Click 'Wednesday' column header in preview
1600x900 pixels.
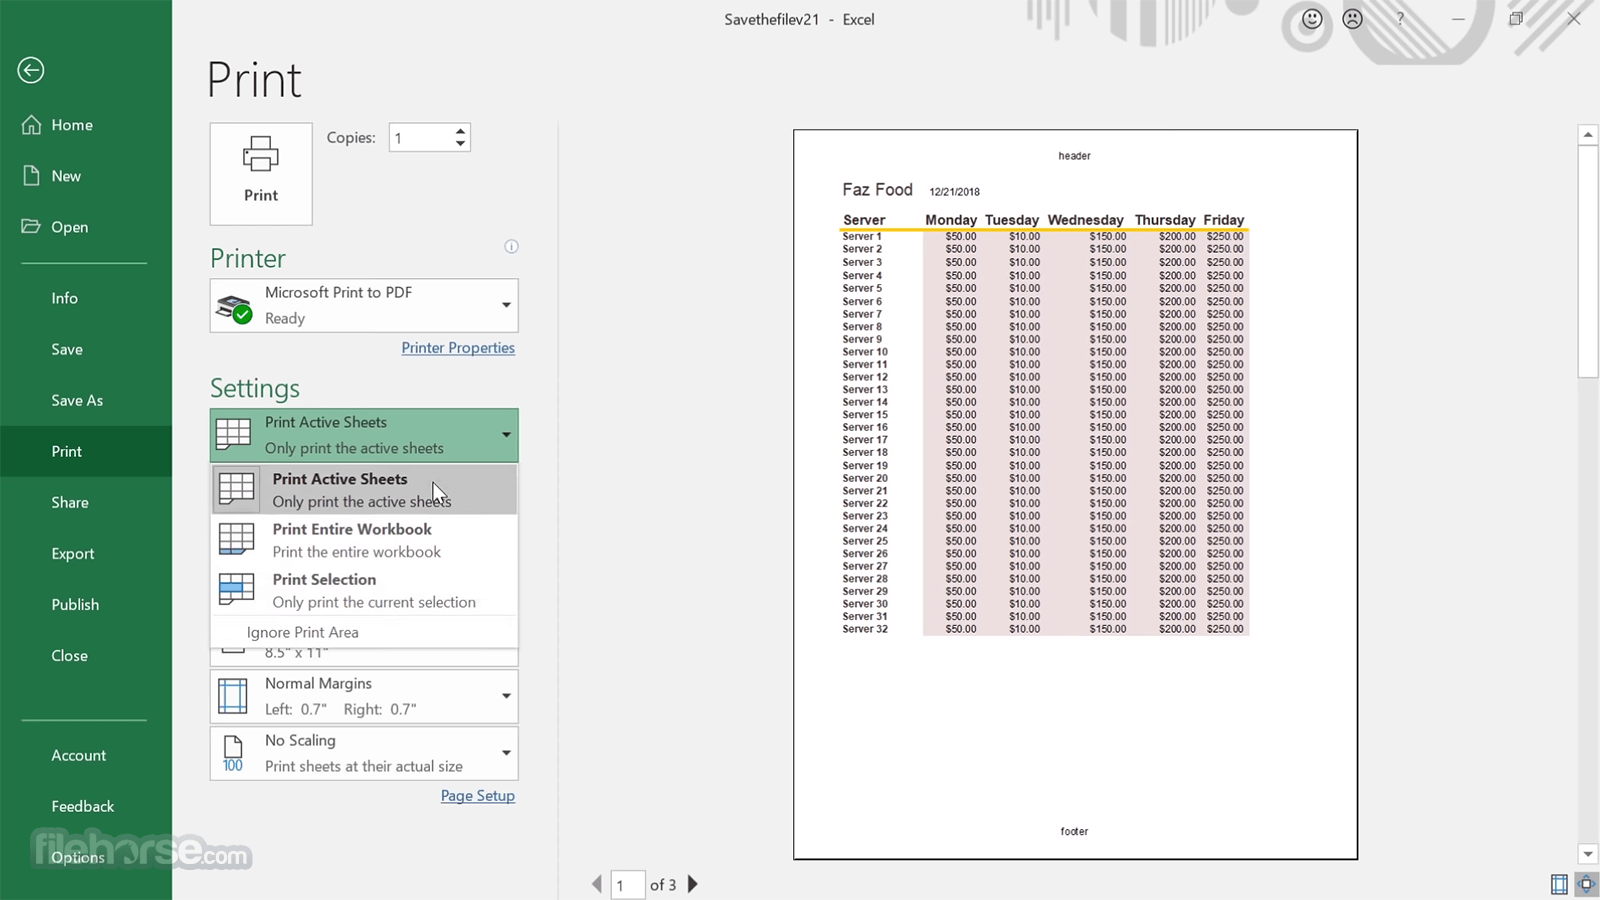coord(1085,220)
